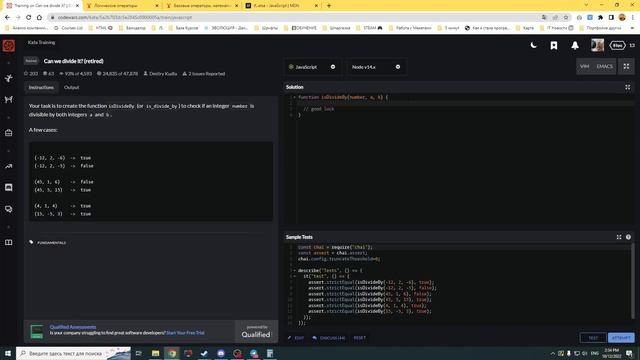Toggle dark mode with the moon icon
The height and width of the screenshot is (360, 640).
click(533, 45)
